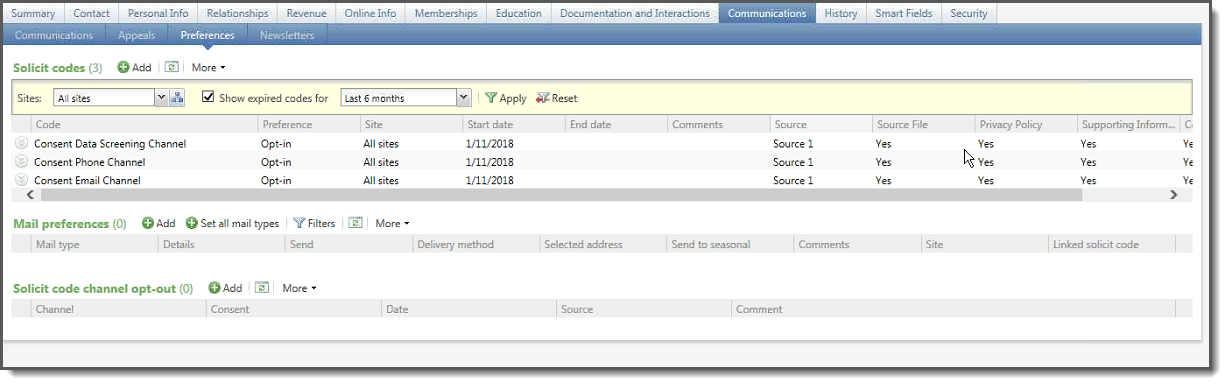Click the Apply filter funnel icon
Viewport: 1227px width, 385px height.
[x=491, y=98]
